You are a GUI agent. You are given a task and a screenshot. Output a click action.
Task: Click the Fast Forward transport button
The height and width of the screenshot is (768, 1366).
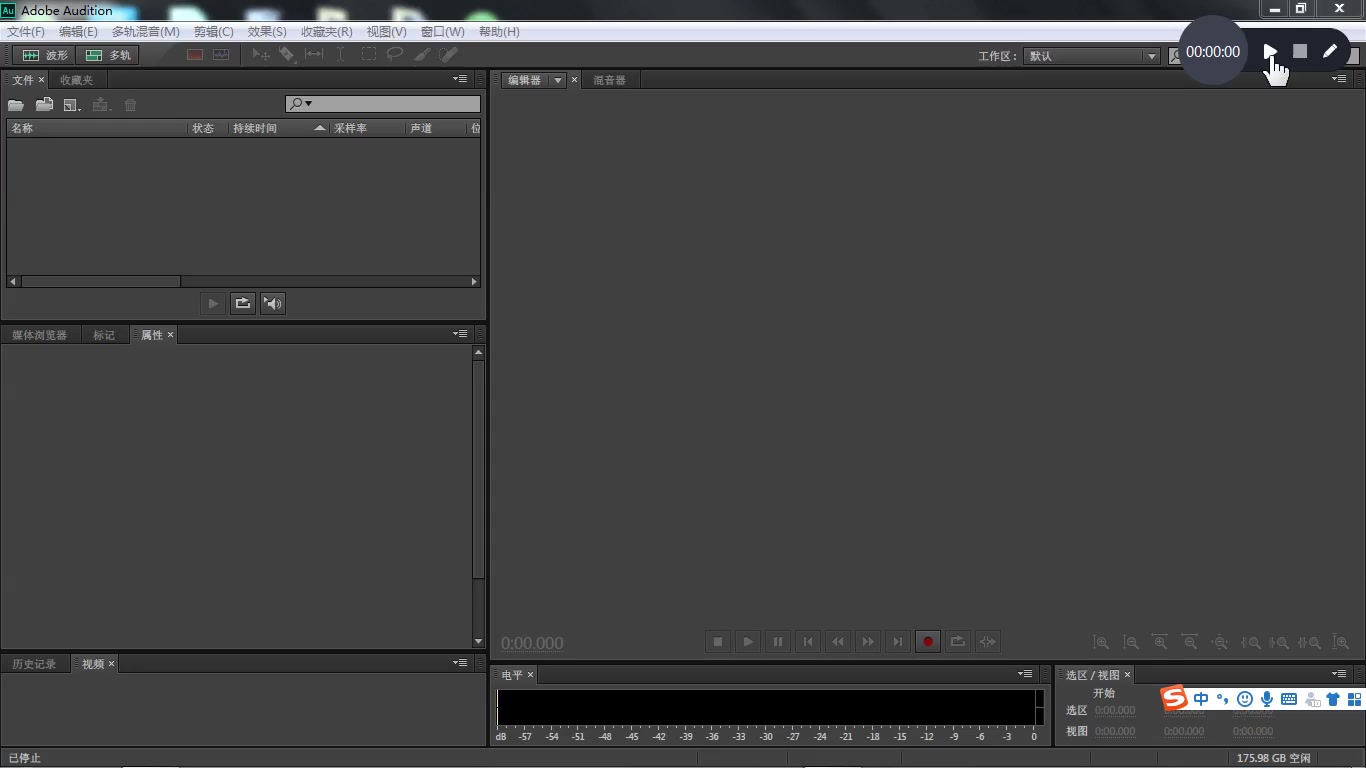point(868,642)
